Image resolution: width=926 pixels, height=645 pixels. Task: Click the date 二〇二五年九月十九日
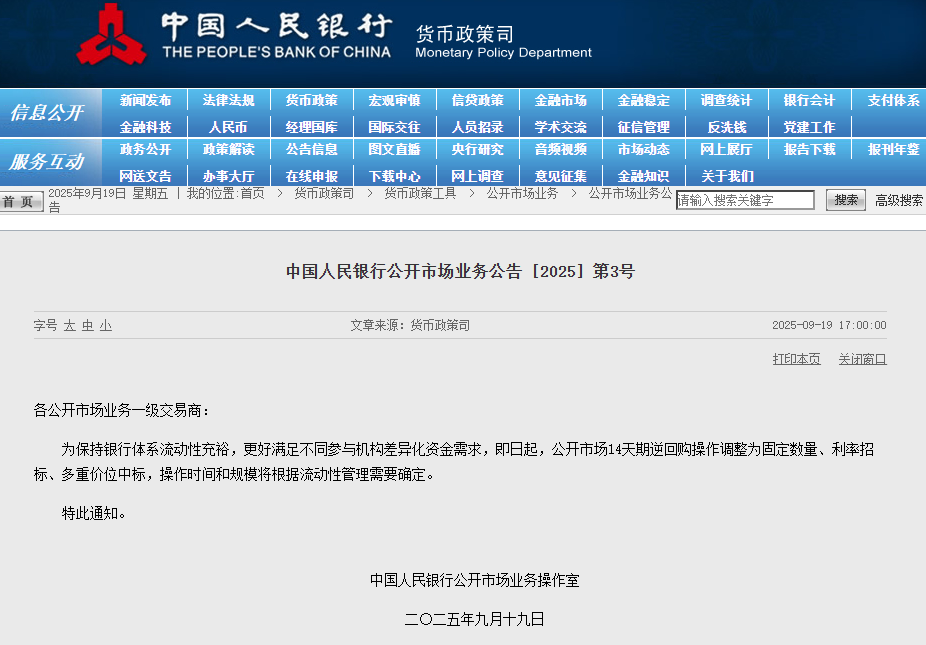tap(474, 619)
